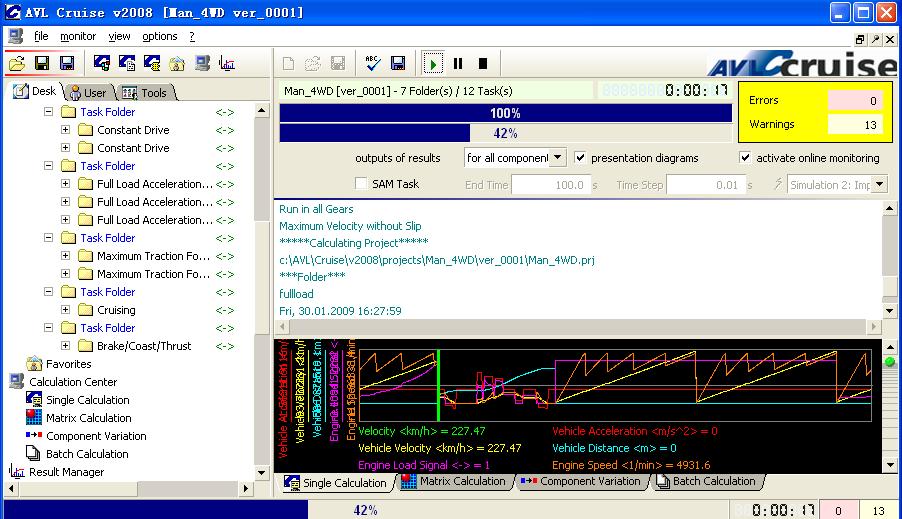Click the monitor icon with green arrow
The image size is (902, 519).
pos(102,63)
